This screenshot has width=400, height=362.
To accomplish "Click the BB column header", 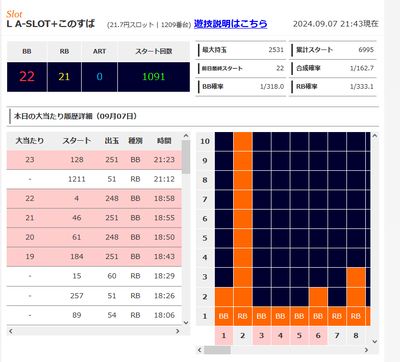I will pyautogui.click(x=27, y=51).
